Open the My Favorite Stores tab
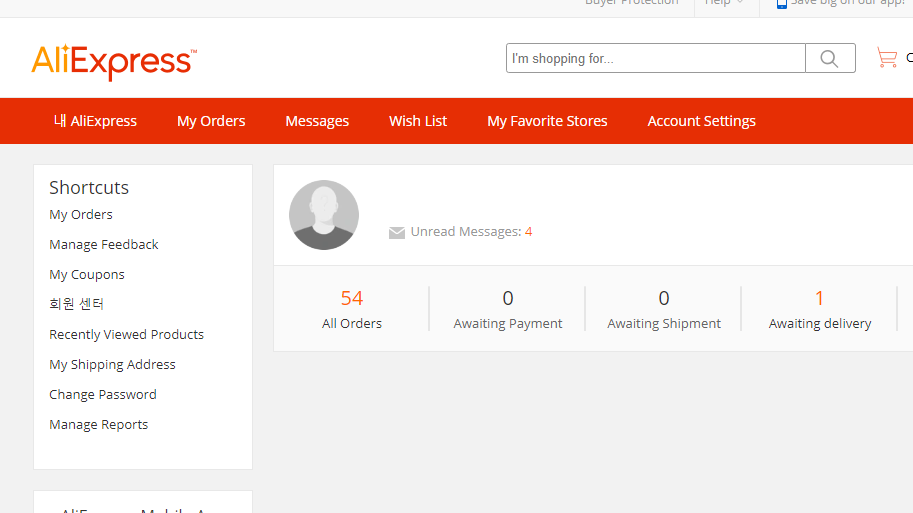The width and height of the screenshot is (913, 513). [x=547, y=121]
